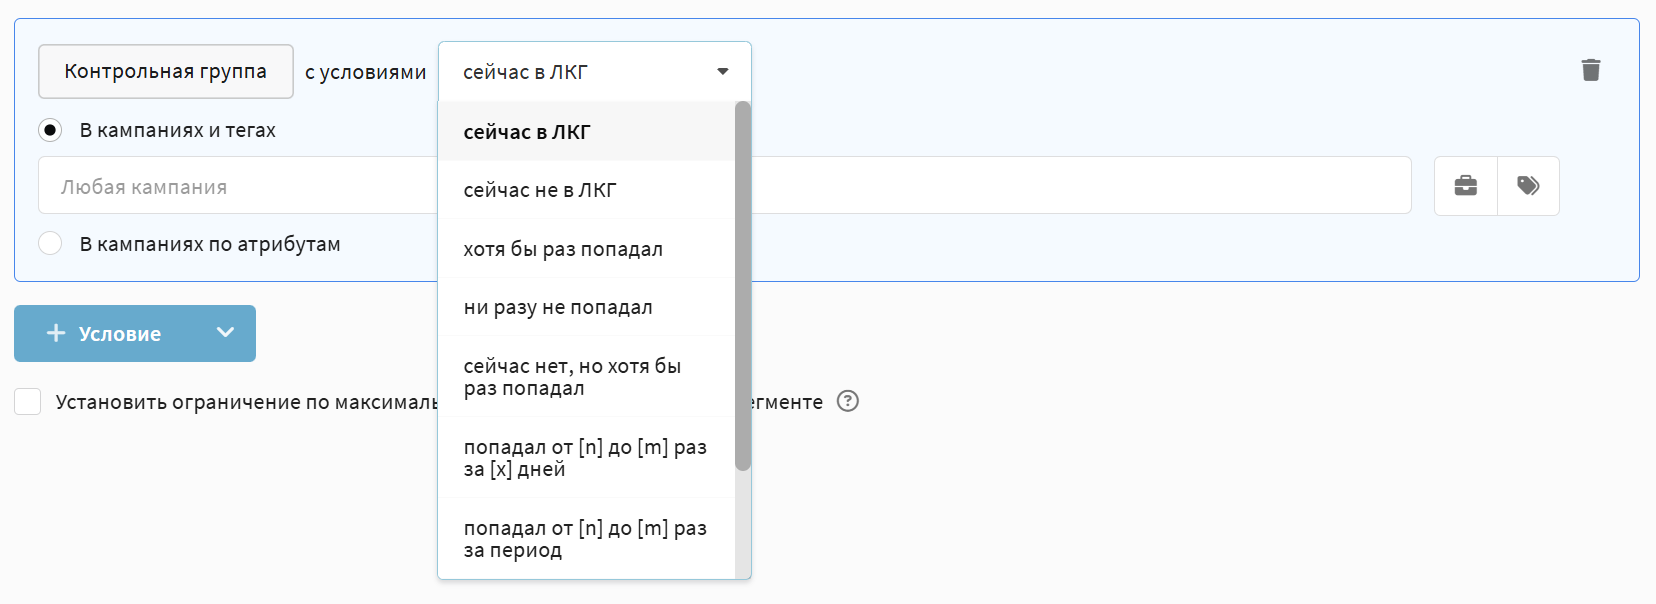Image resolution: width=1656 pixels, height=604 pixels.
Task: Pick 'попадал от [n] до [m] раз за период'
Action: pyautogui.click(x=587, y=539)
